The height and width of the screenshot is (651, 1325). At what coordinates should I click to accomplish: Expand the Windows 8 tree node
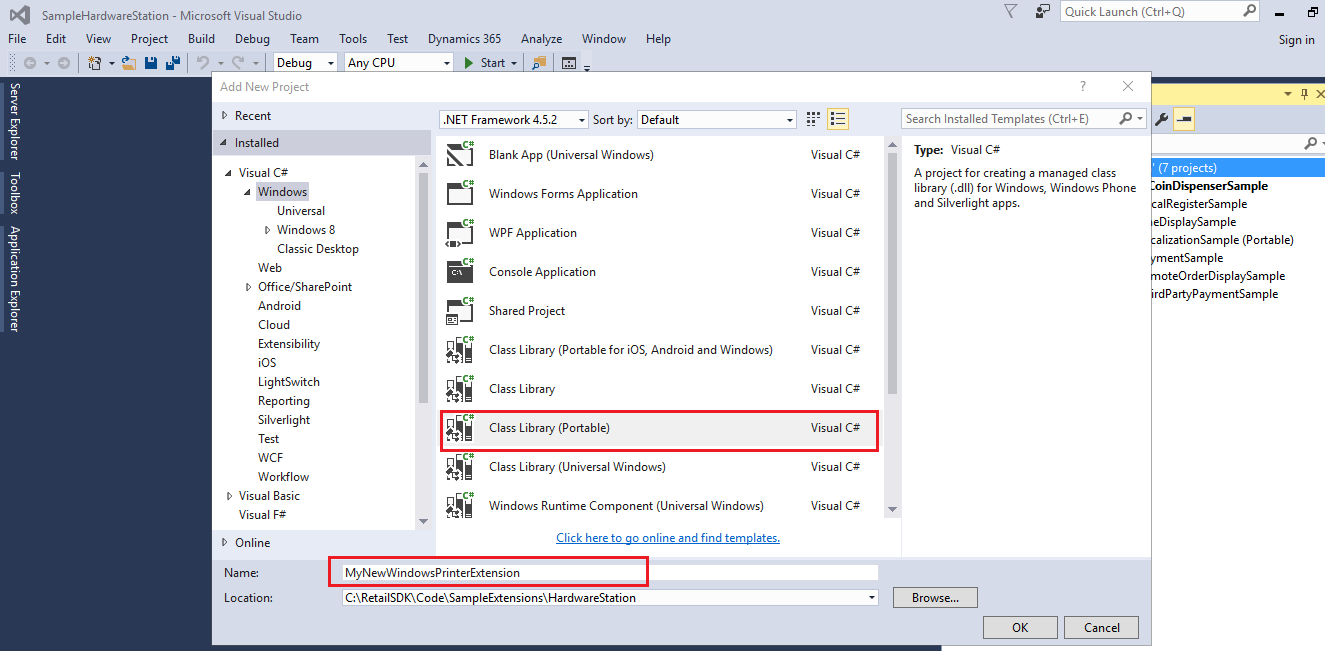267,230
